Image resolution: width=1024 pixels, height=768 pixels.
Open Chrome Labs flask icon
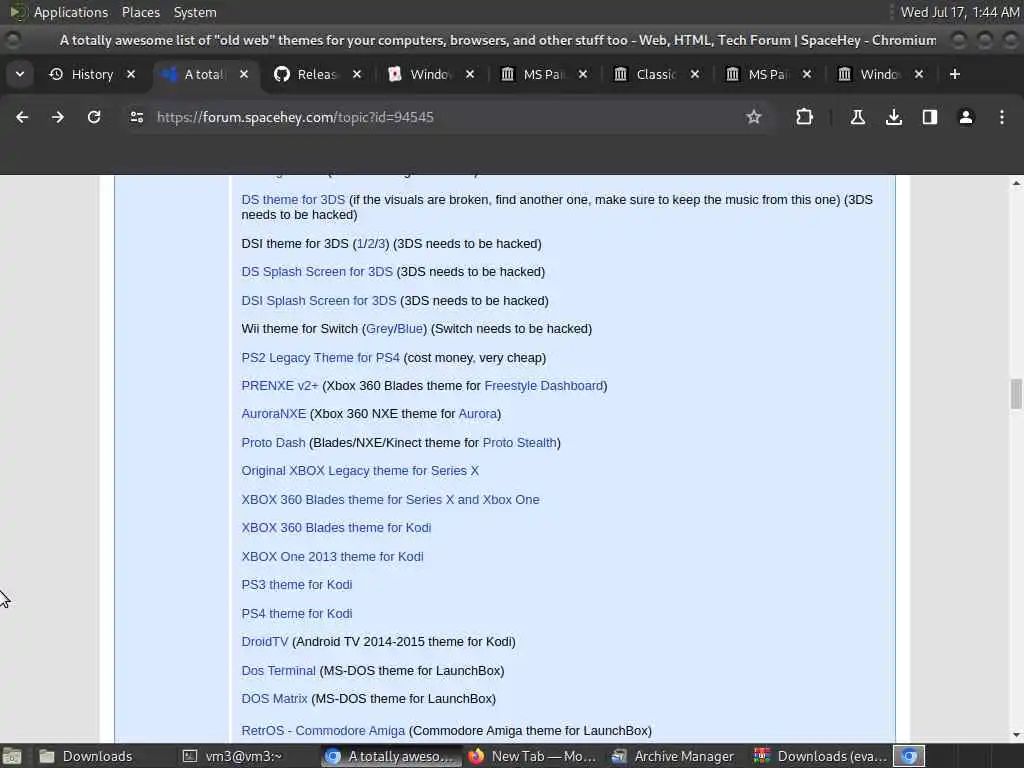(857, 117)
